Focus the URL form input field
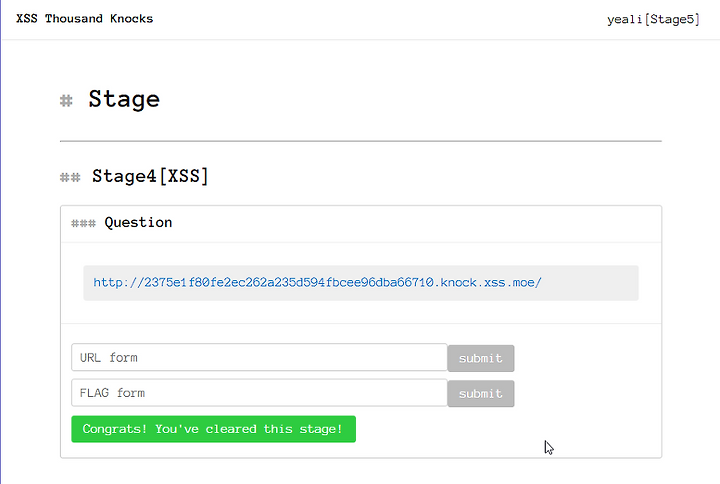The height and width of the screenshot is (484, 720). (x=259, y=357)
